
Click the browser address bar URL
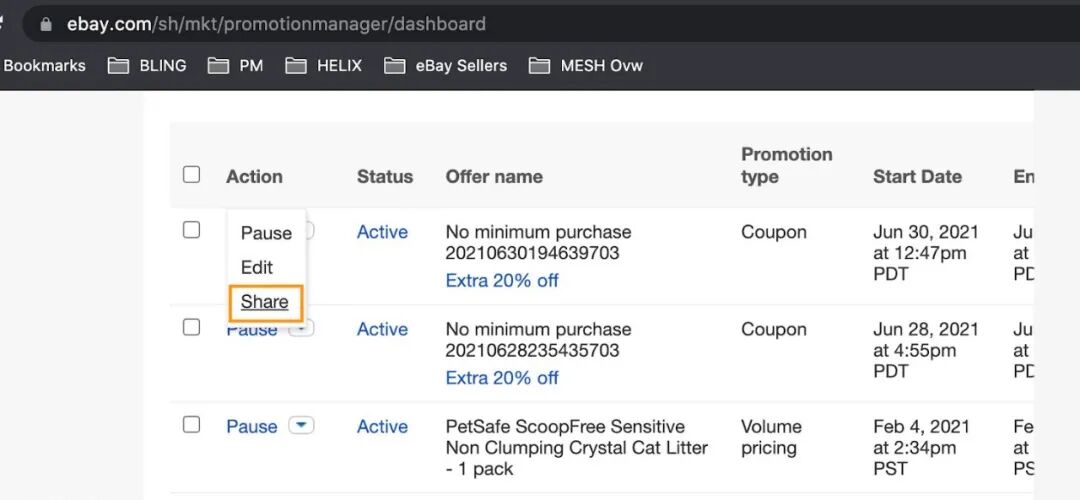(x=276, y=24)
